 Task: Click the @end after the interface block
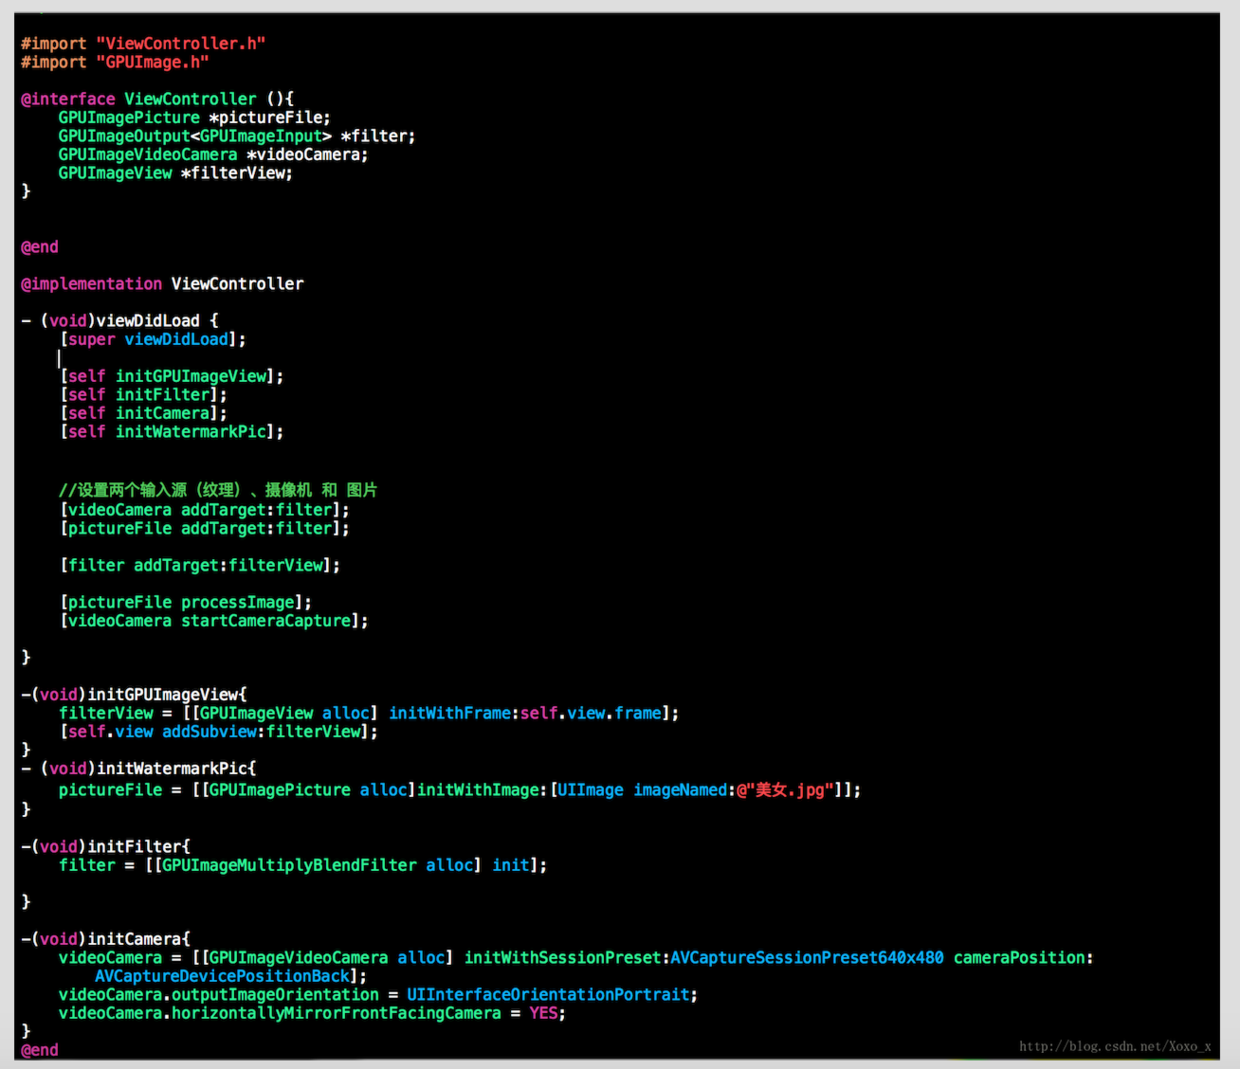click(x=40, y=247)
